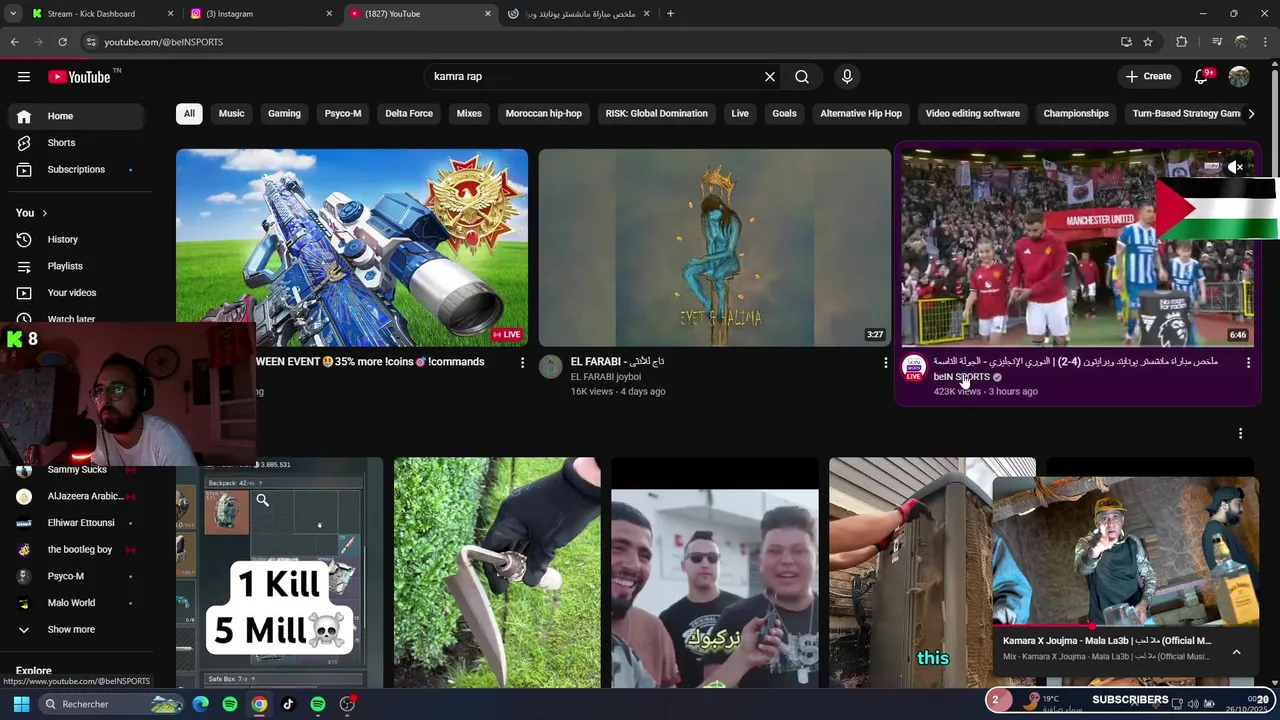
Task: Start voice search with the microphone
Action: pyautogui.click(x=847, y=77)
